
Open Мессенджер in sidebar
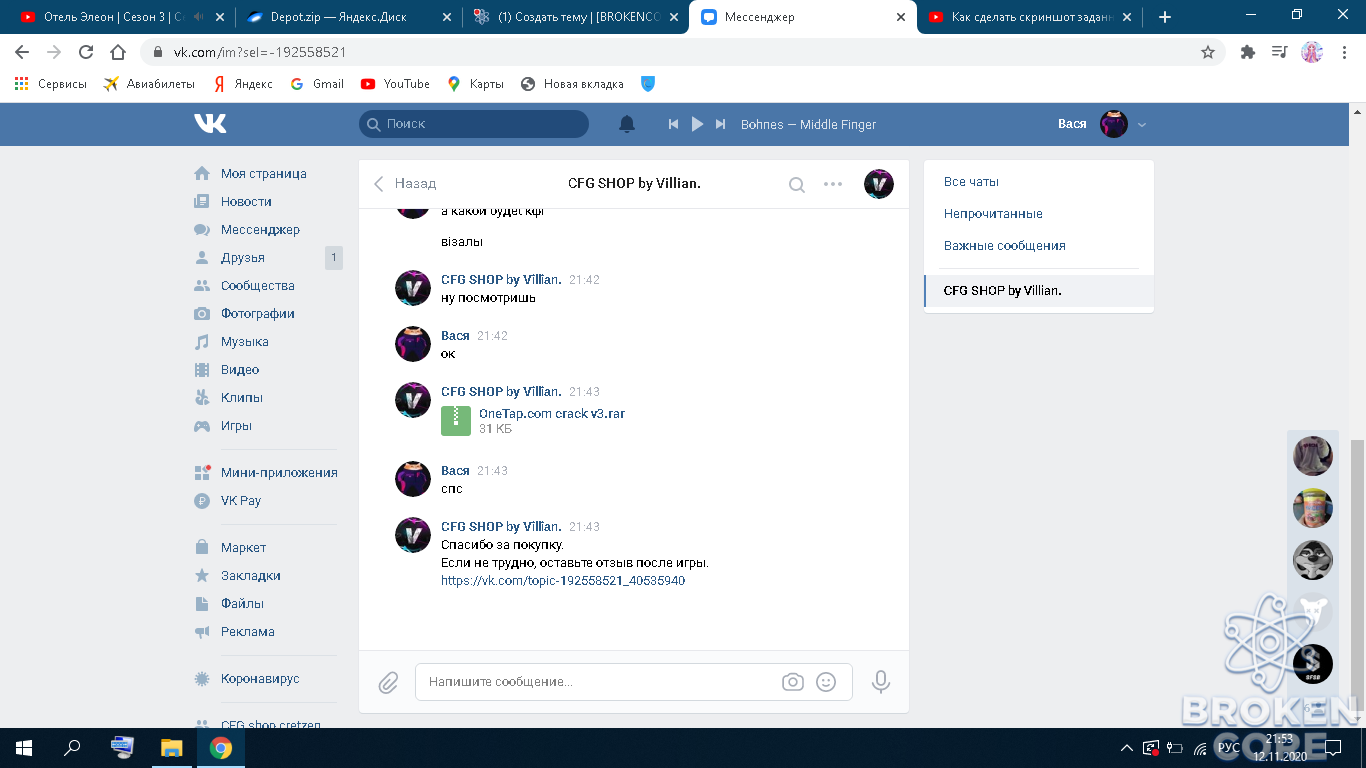click(x=260, y=230)
